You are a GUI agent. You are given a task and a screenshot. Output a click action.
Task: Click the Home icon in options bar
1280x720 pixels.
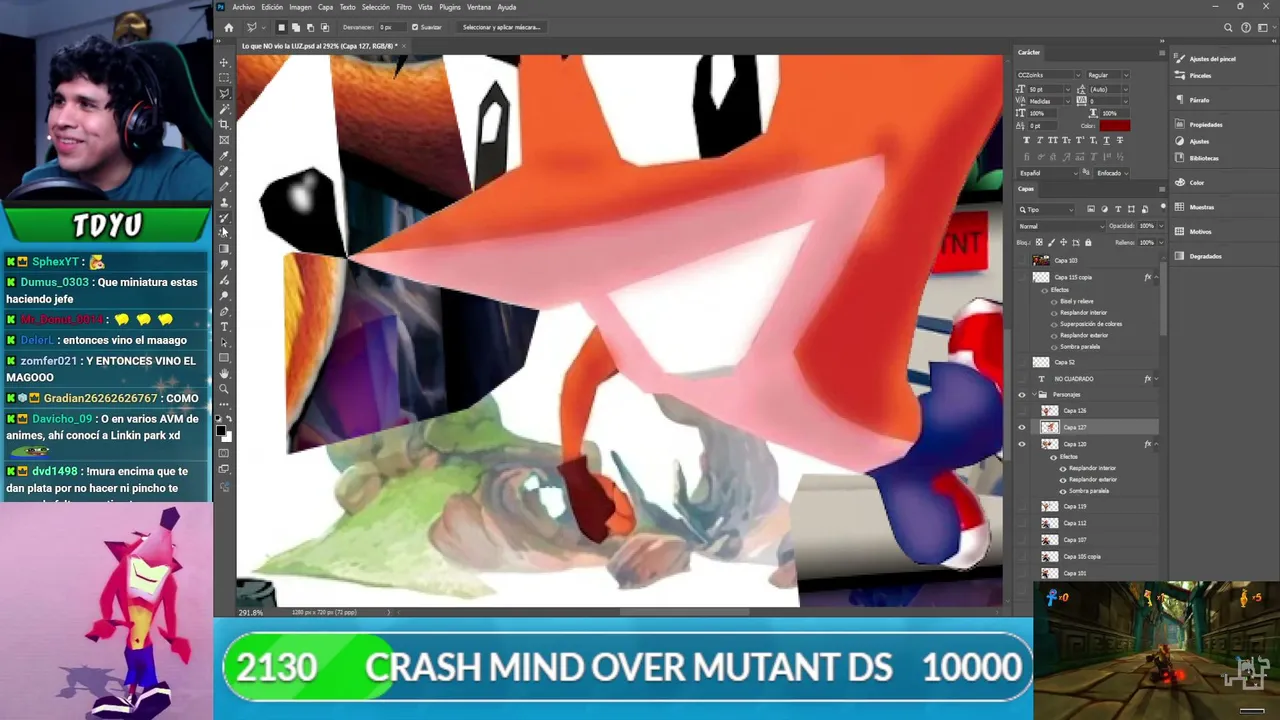228,27
